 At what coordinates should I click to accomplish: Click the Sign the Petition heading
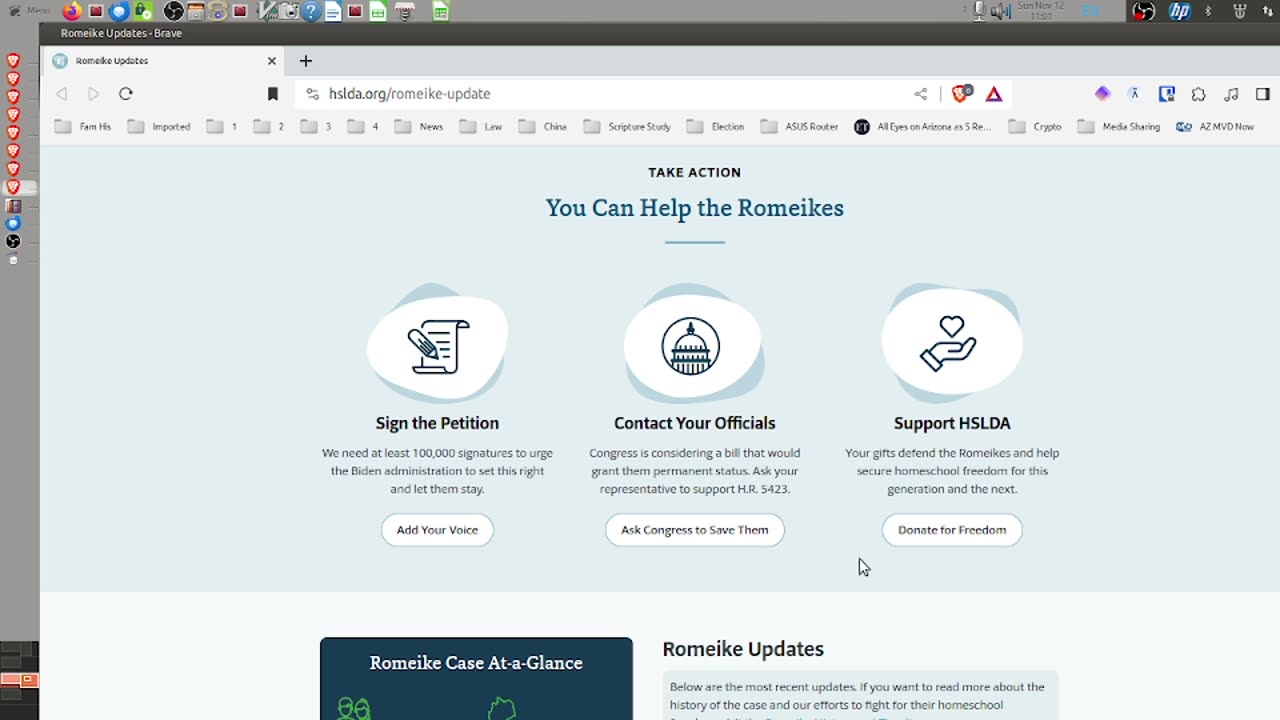coord(437,423)
